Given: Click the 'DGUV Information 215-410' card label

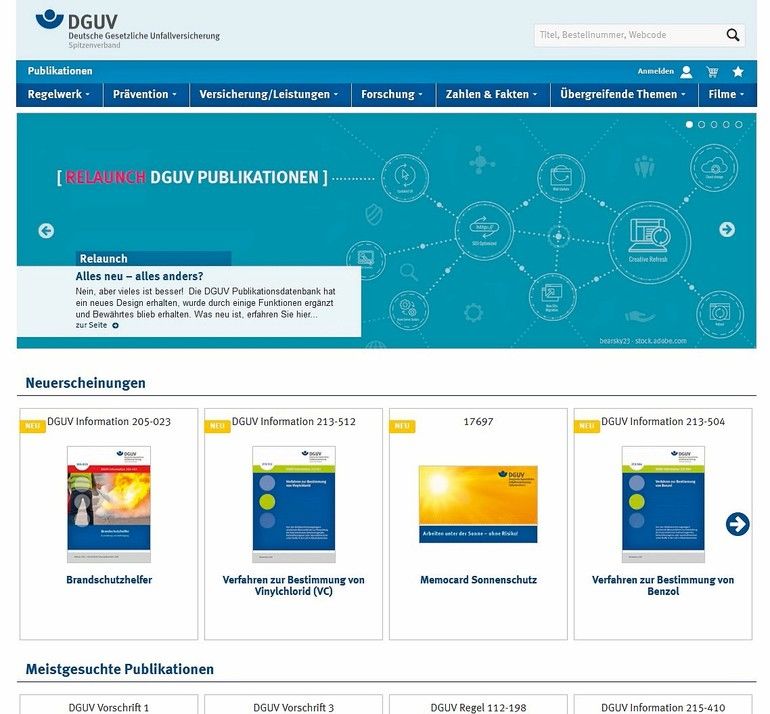Looking at the screenshot, I should coord(663,708).
